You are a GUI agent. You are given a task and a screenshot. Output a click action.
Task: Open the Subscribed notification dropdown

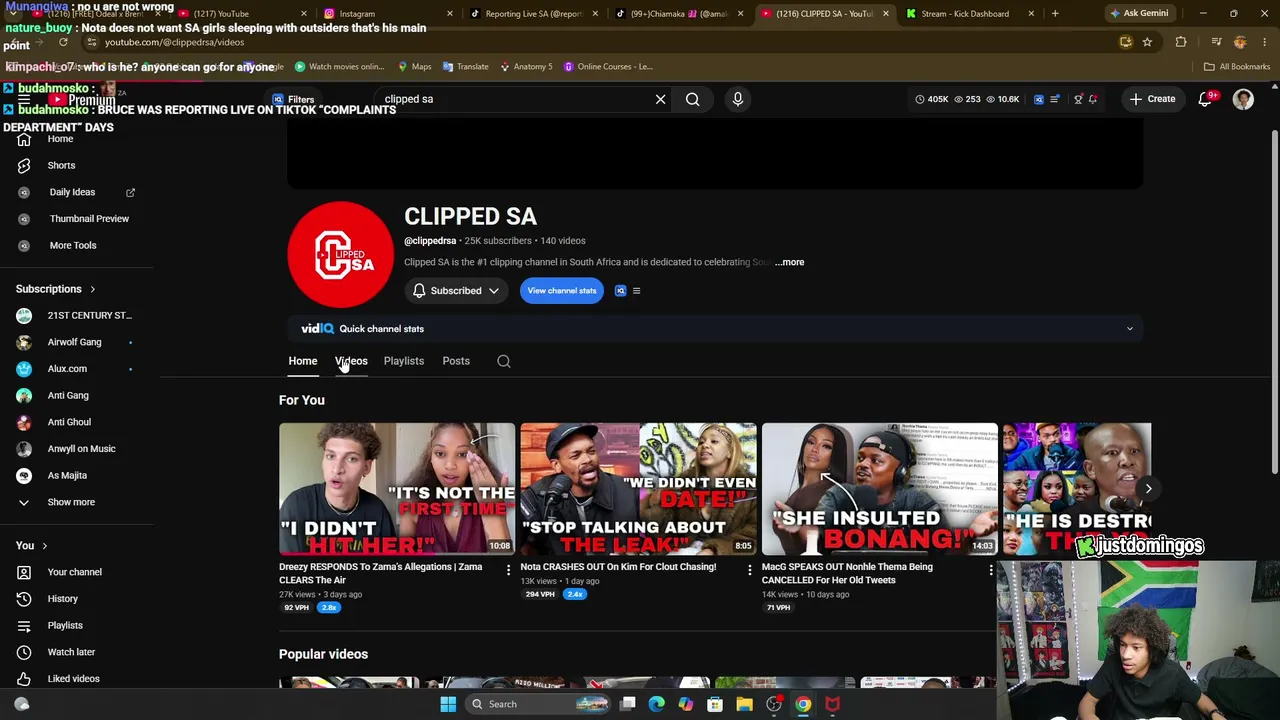(455, 291)
